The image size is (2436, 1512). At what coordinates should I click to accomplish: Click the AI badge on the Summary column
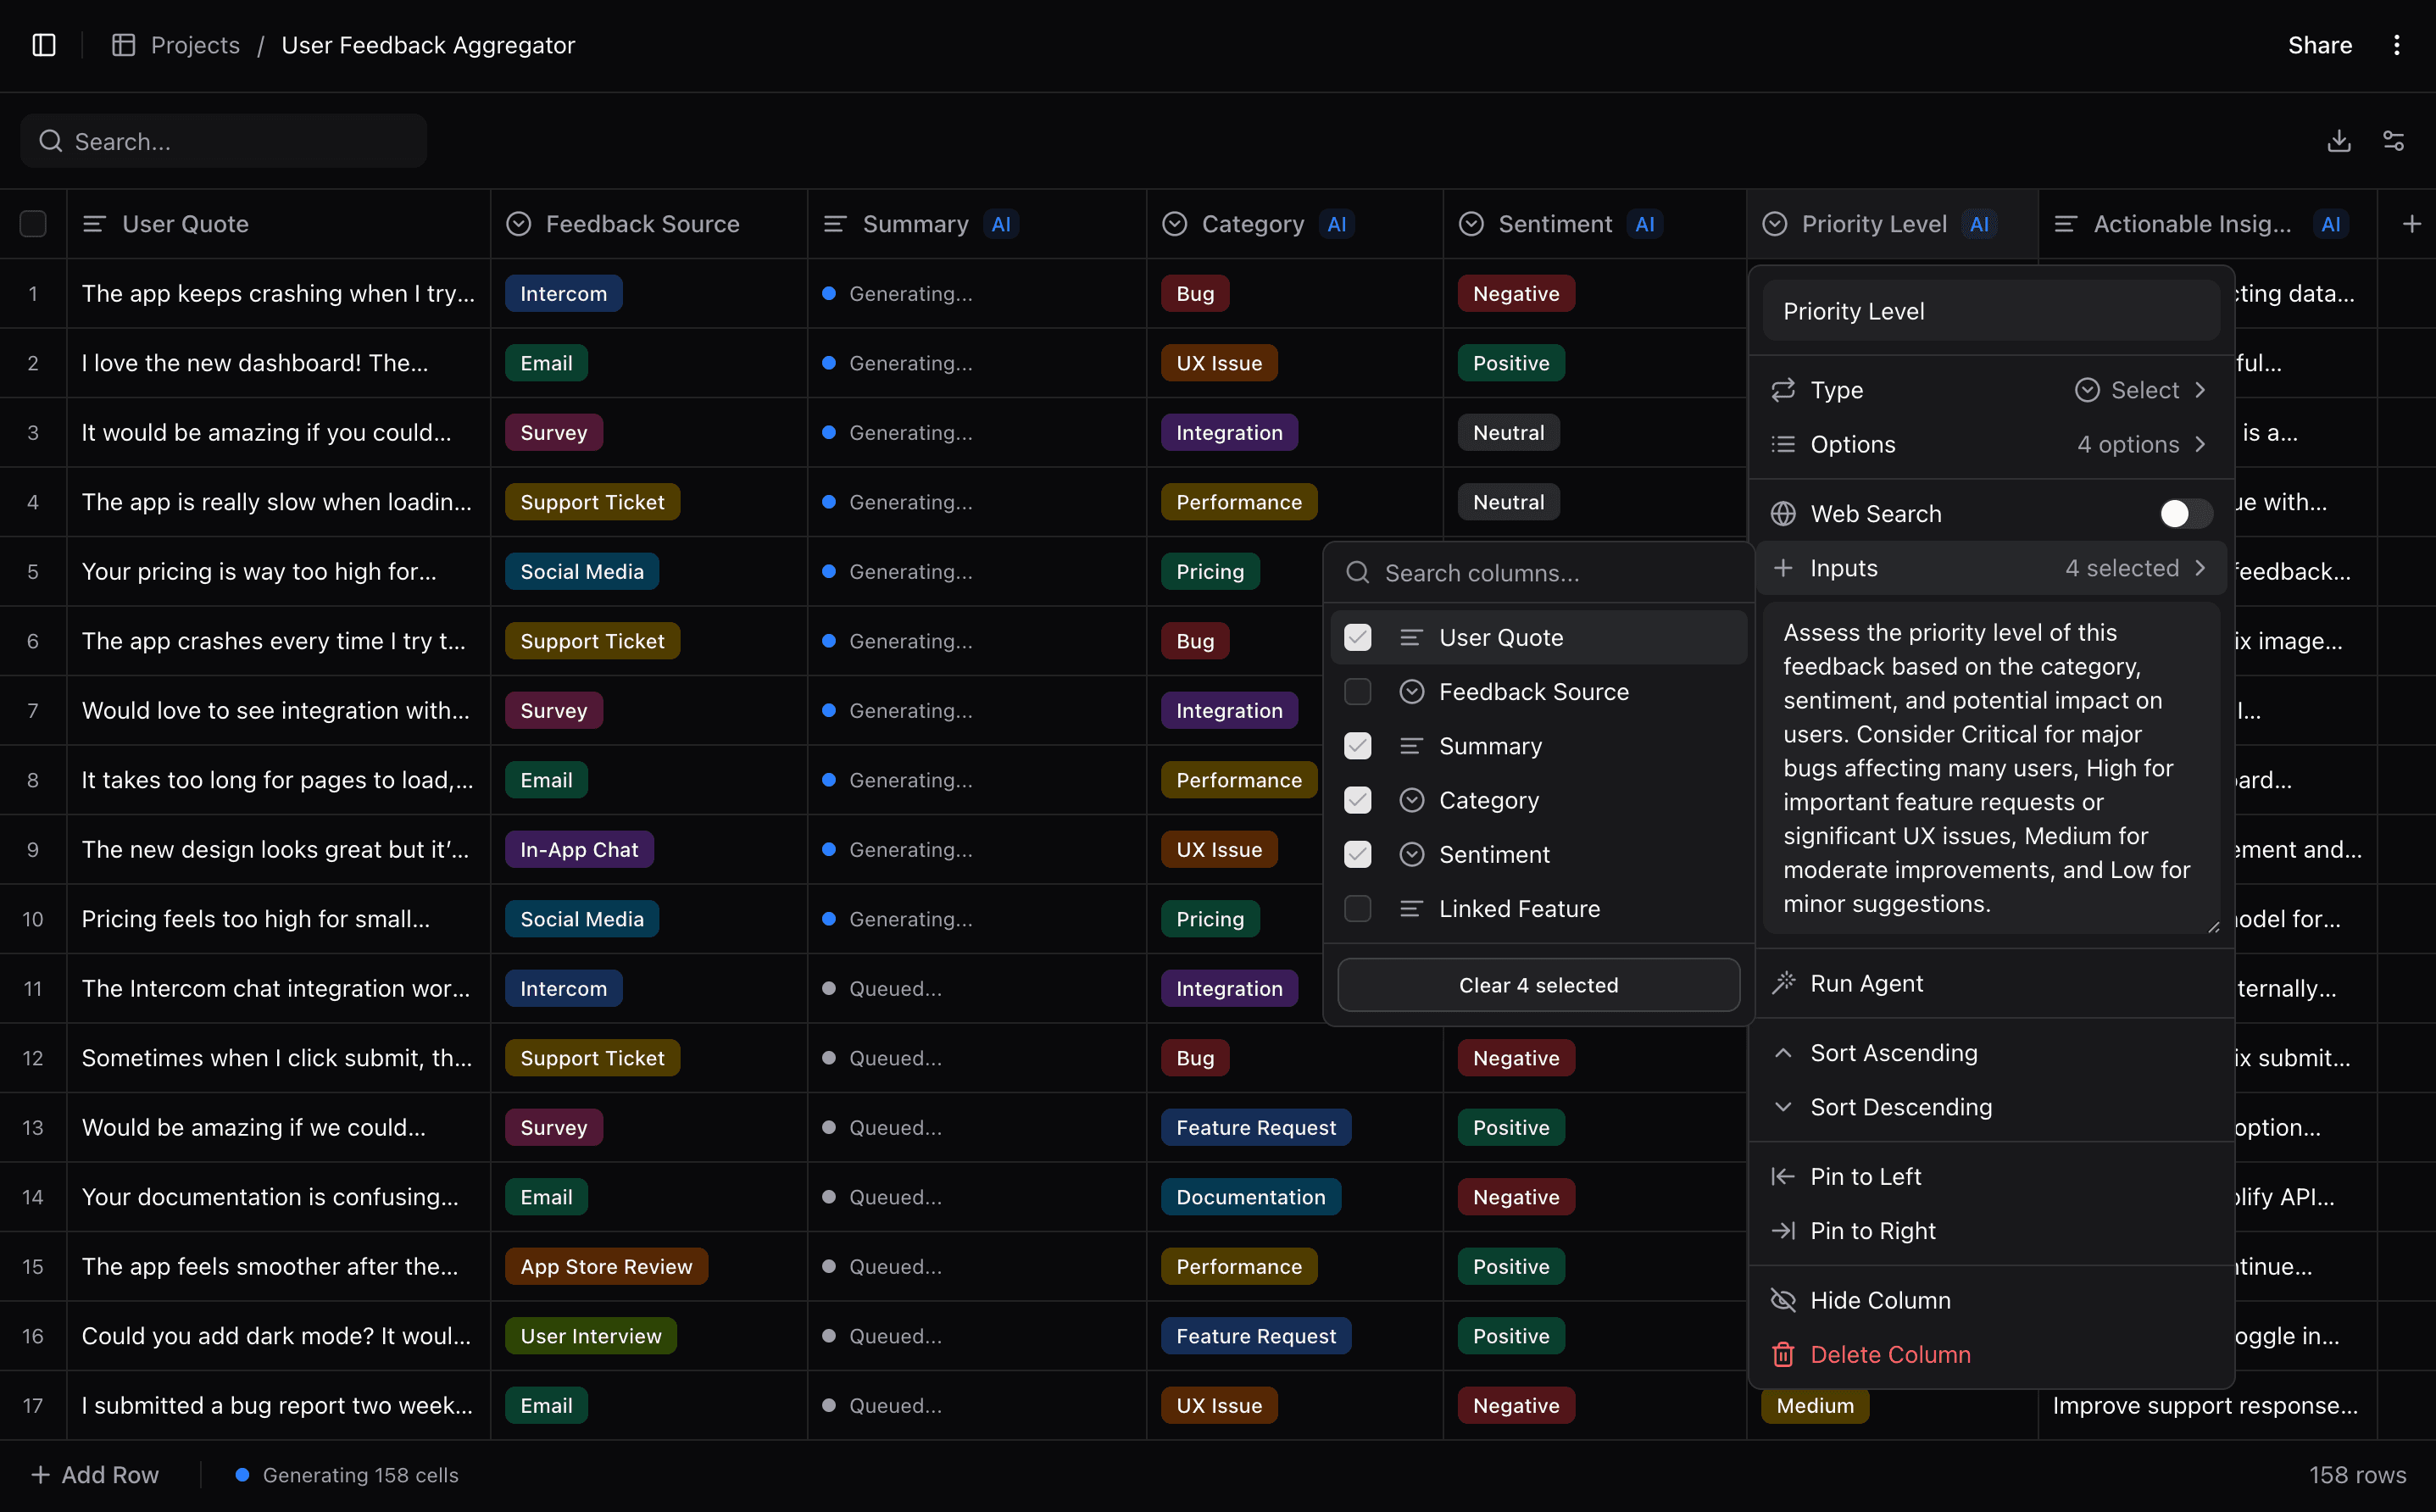[x=1001, y=224]
